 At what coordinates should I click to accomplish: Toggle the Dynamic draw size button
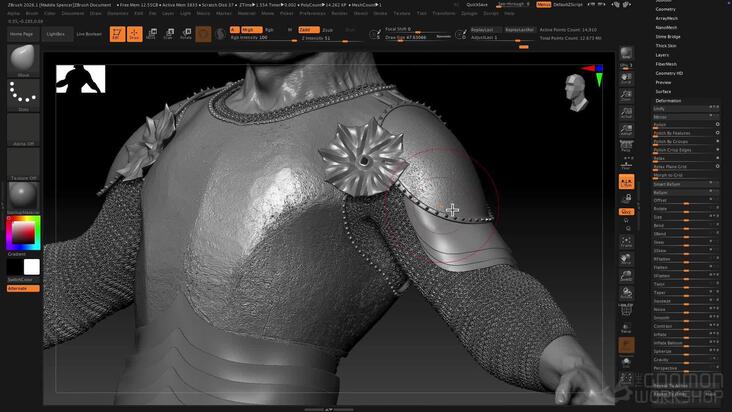(444, 37)
